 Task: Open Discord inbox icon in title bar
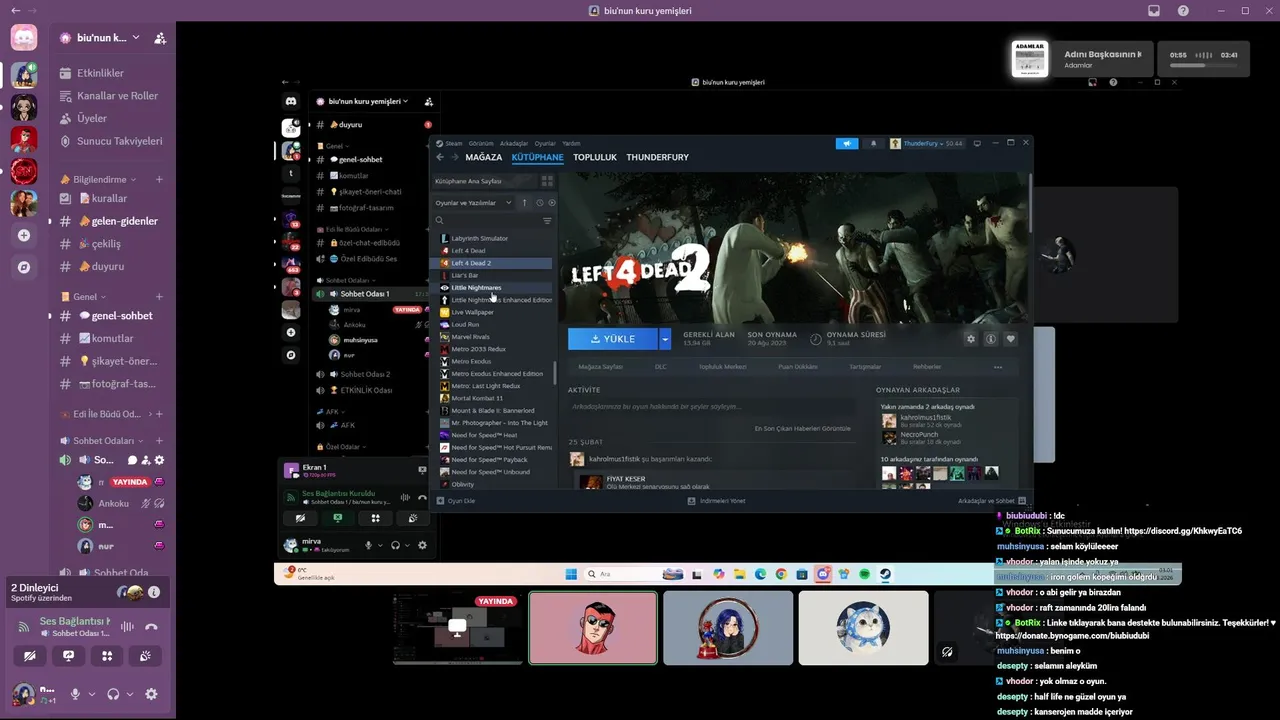click(1154, 11)
